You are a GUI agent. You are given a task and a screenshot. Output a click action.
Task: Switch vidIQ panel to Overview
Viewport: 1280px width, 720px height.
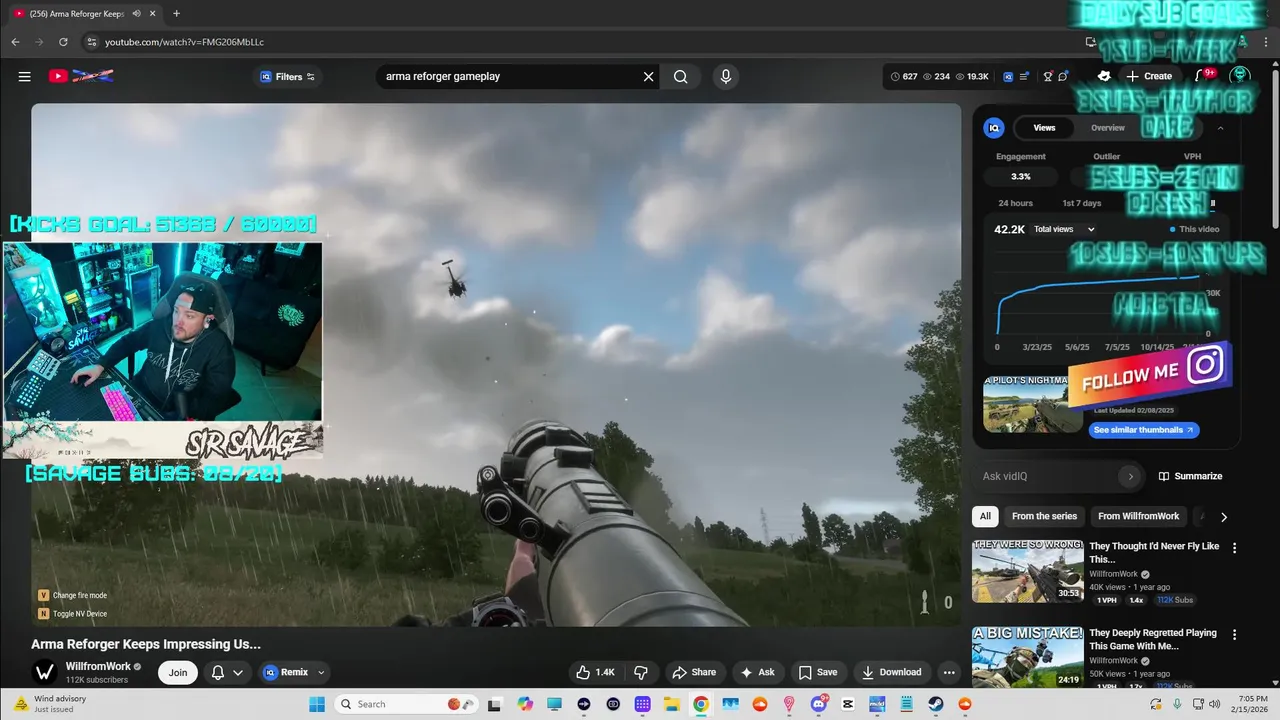tap(1108, 128)
